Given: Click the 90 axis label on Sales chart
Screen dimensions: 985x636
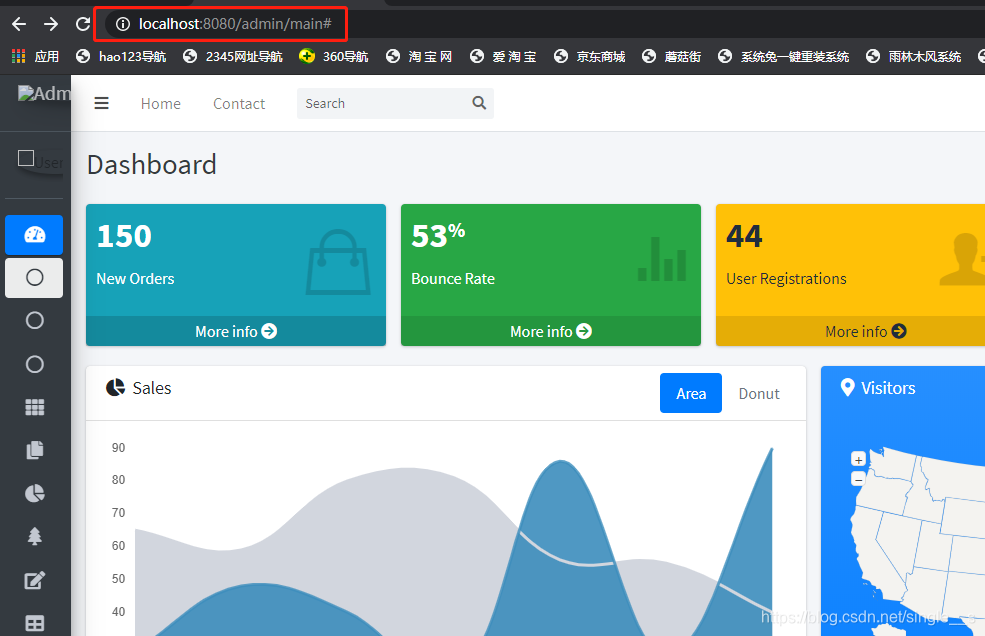Looking at the screenshot, I should 118,447.
